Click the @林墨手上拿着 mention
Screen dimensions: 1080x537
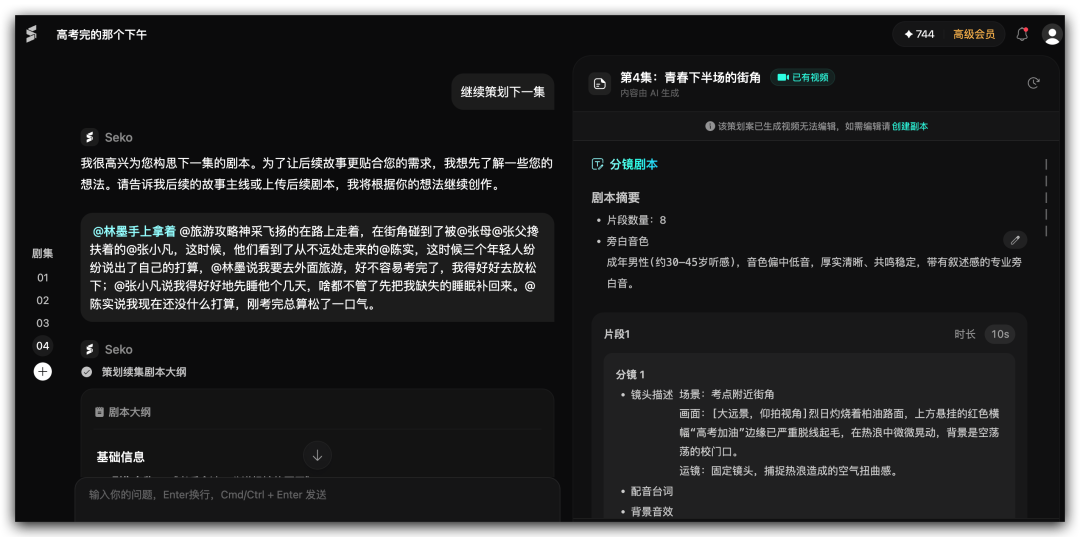point(134,231)
